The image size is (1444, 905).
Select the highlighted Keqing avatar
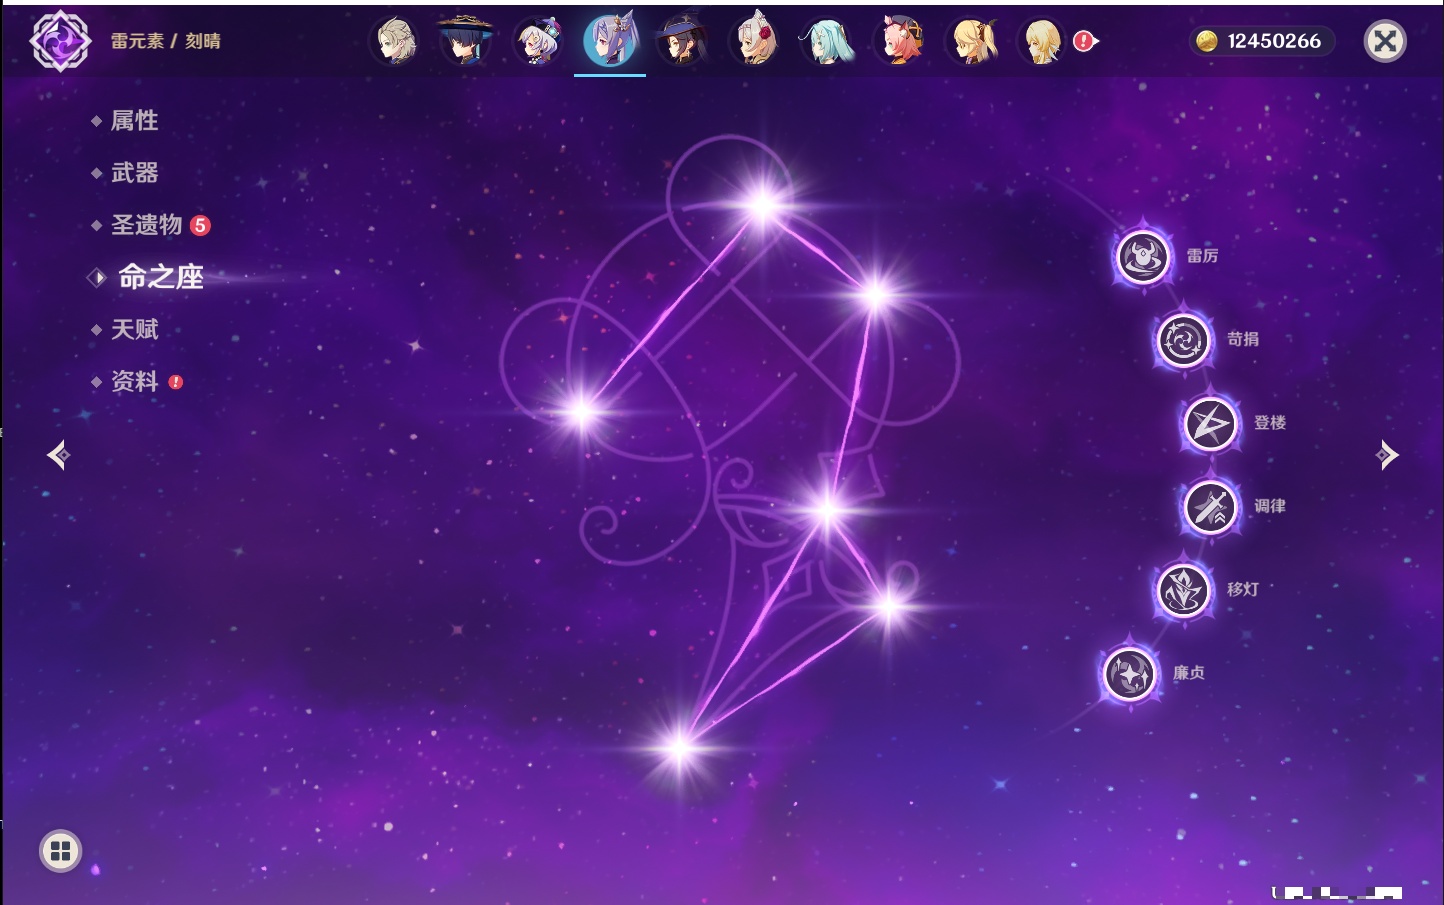tap(610, 41)
